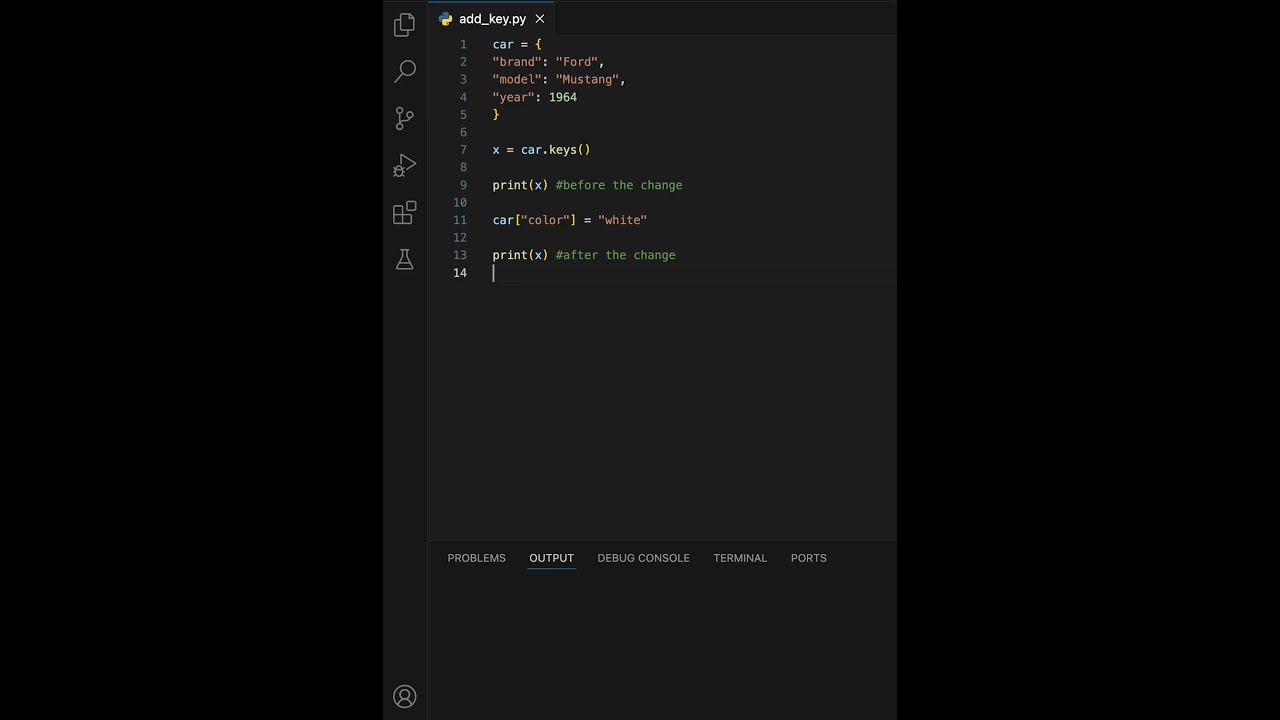Screen dimensions: 1280x720
Task: Click the #before the change comment
Action: [619, 185]
